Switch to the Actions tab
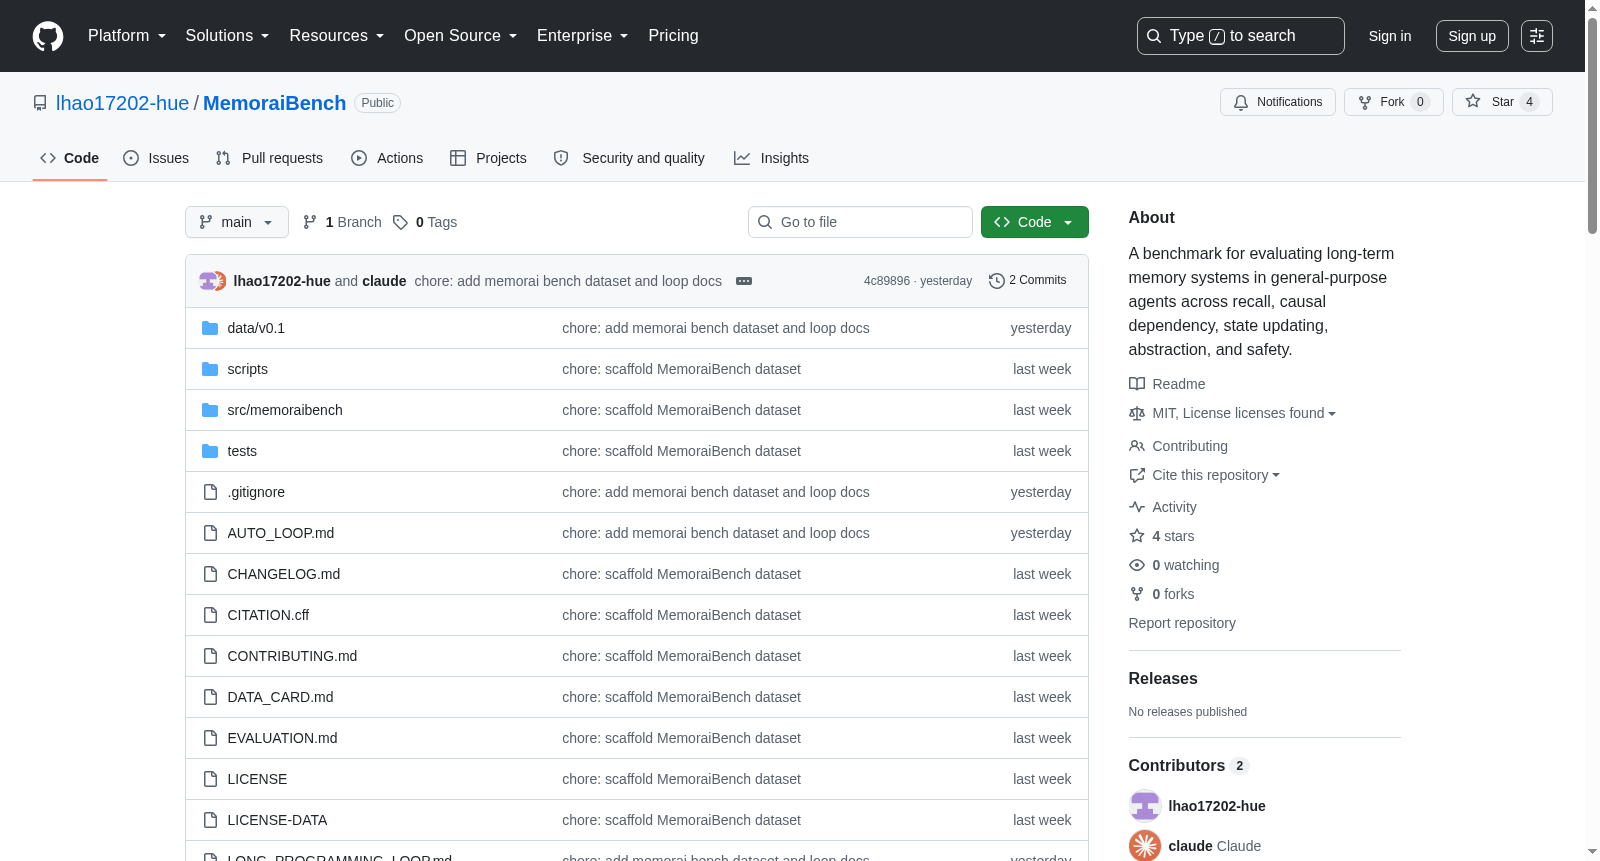The image size is (1600, 861). 387,158
